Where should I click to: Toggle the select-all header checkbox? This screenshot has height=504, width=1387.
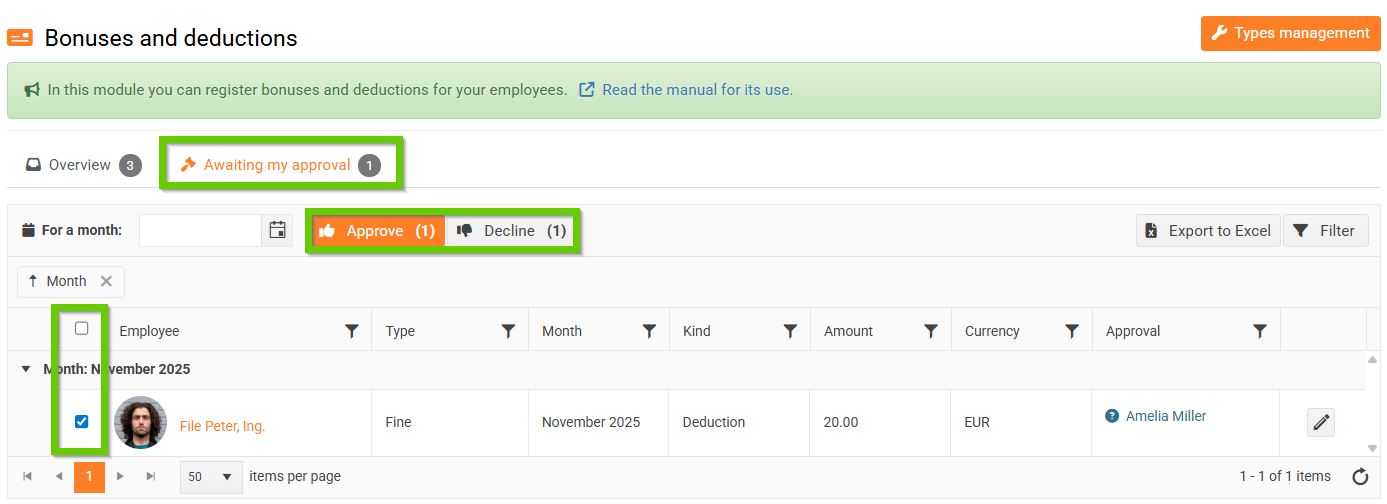click(x=82, y=328)
